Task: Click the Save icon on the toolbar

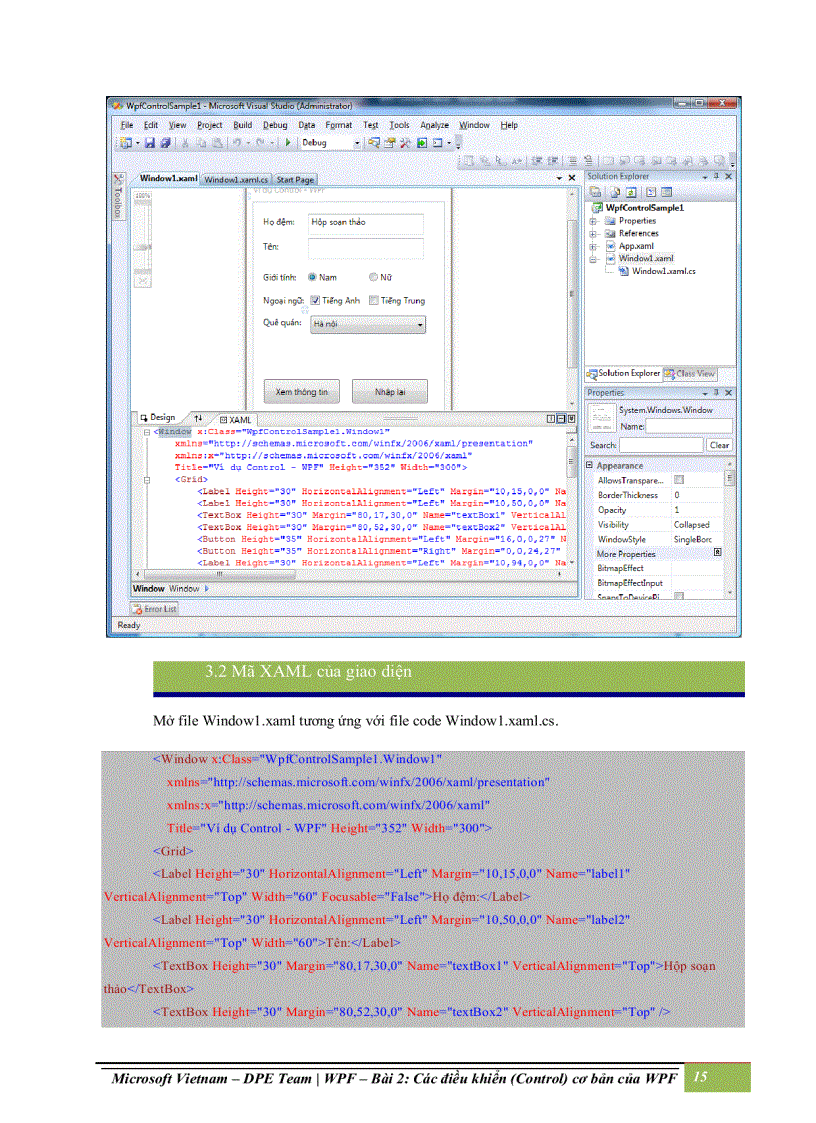Action: click(x=150, y=142)
